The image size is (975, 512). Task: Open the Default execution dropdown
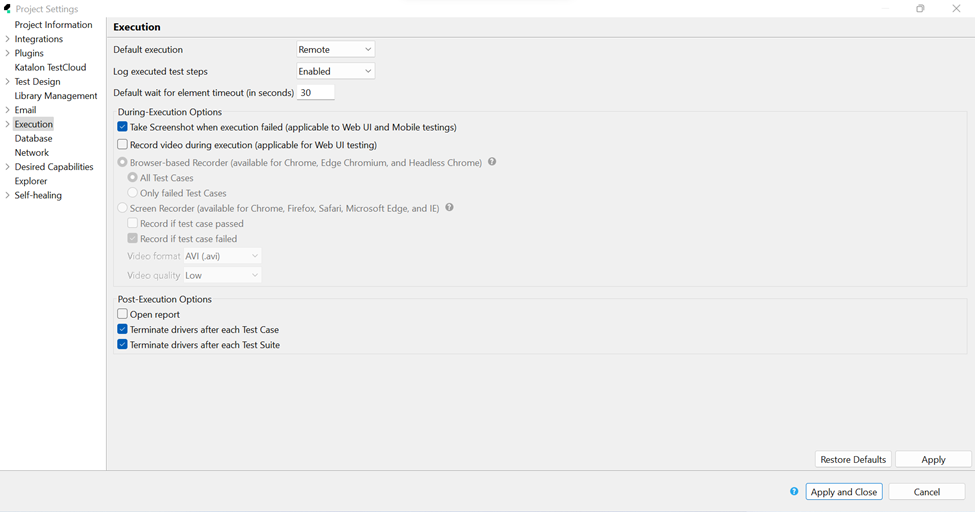335,49
